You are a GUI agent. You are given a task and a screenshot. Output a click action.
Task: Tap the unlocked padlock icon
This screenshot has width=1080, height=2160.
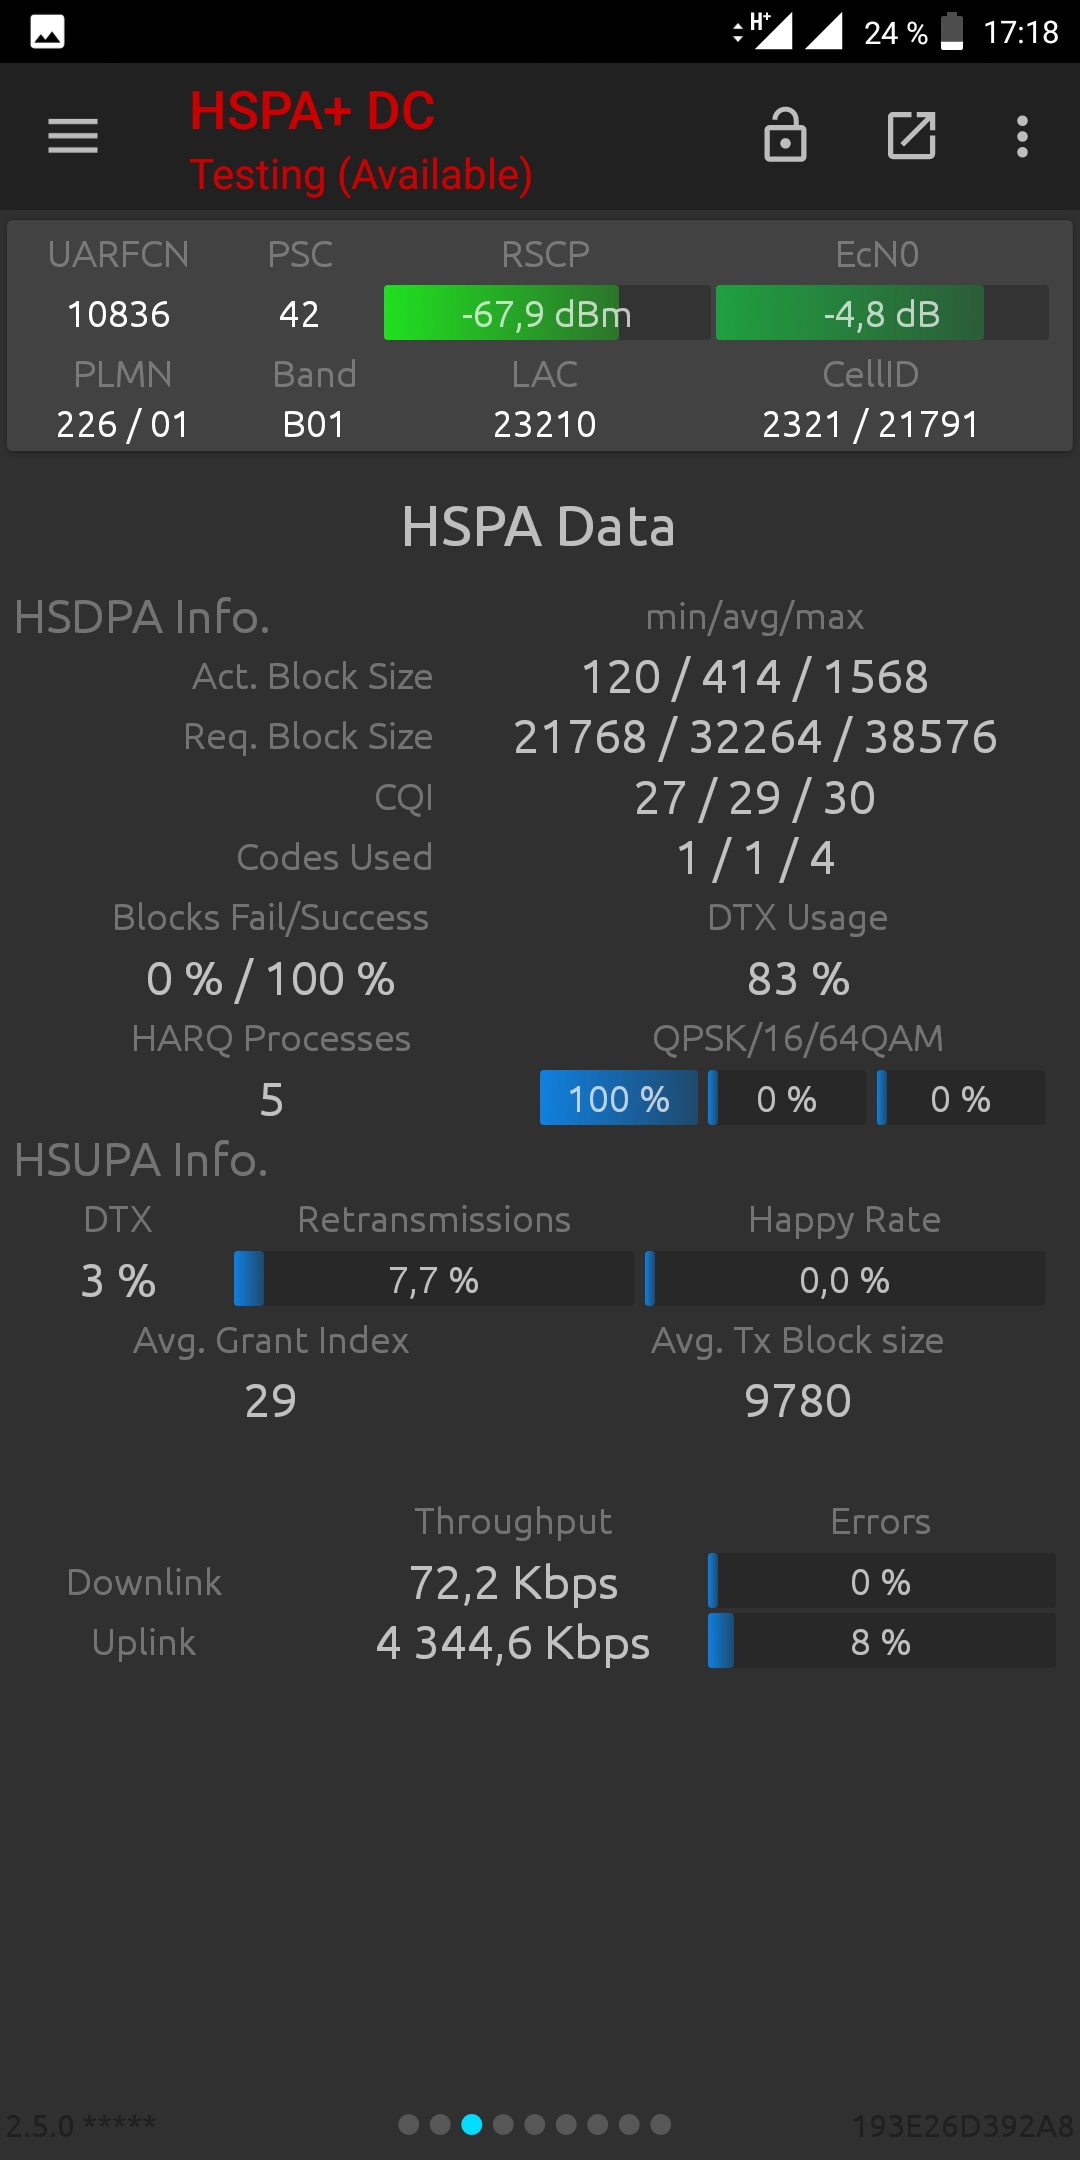point(785,135)
